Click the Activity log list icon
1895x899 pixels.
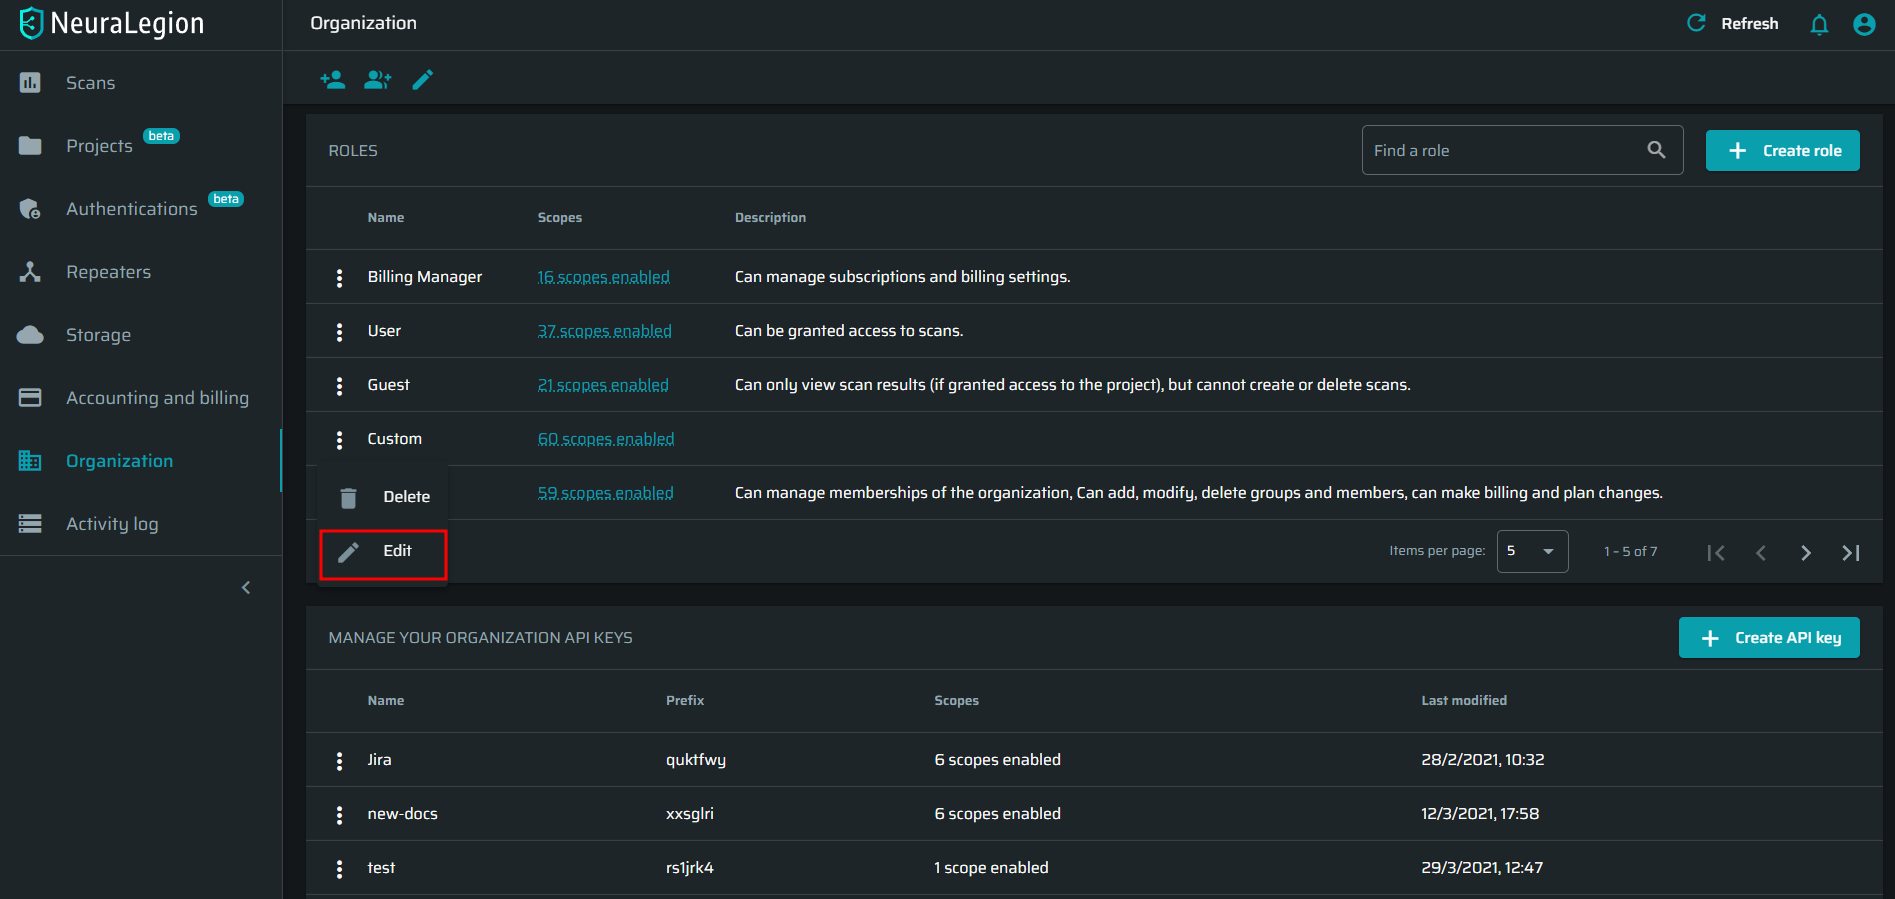[x=30, y=524]
